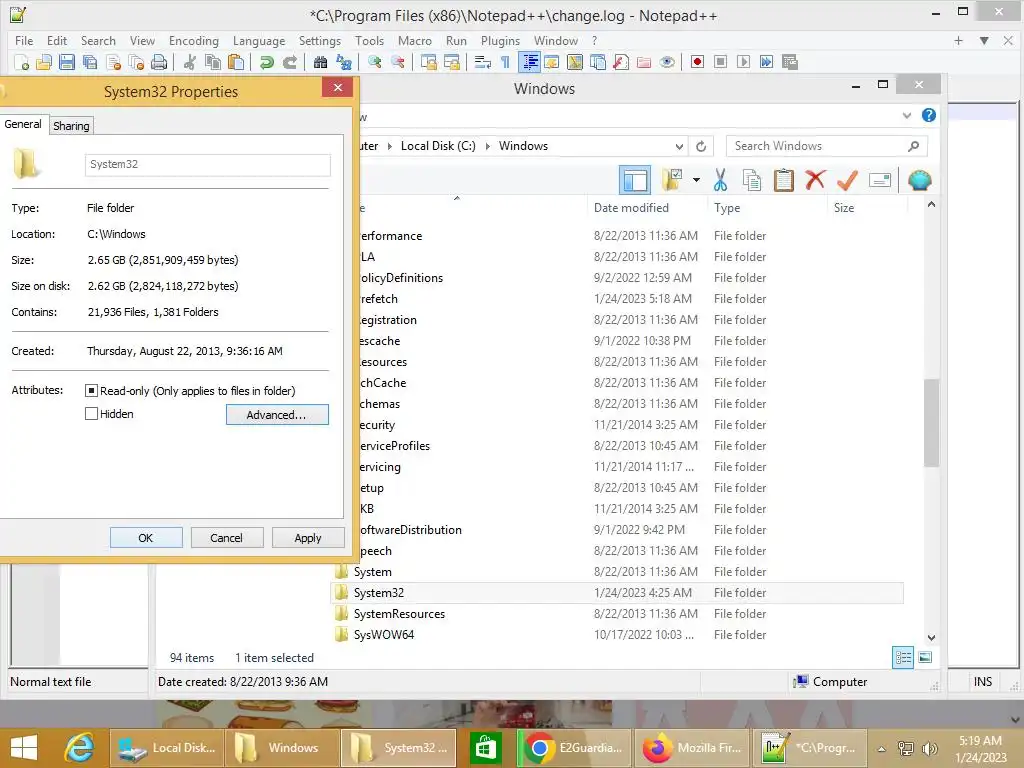Open Find with the binoculars icon
Image resolution: width=1024 pixels, height=768 pixels.
coord(320,62)
